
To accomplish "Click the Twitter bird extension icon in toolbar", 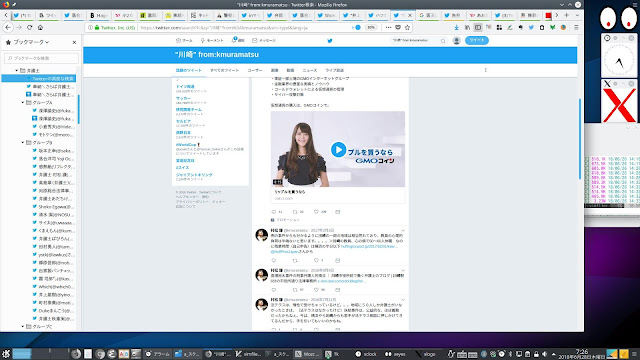I will click(531, 27).
